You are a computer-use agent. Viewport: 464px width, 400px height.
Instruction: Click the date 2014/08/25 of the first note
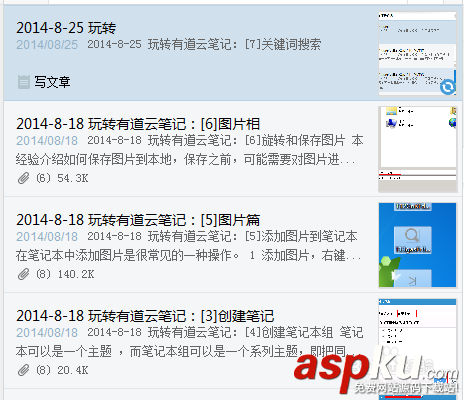click(47, 45)
